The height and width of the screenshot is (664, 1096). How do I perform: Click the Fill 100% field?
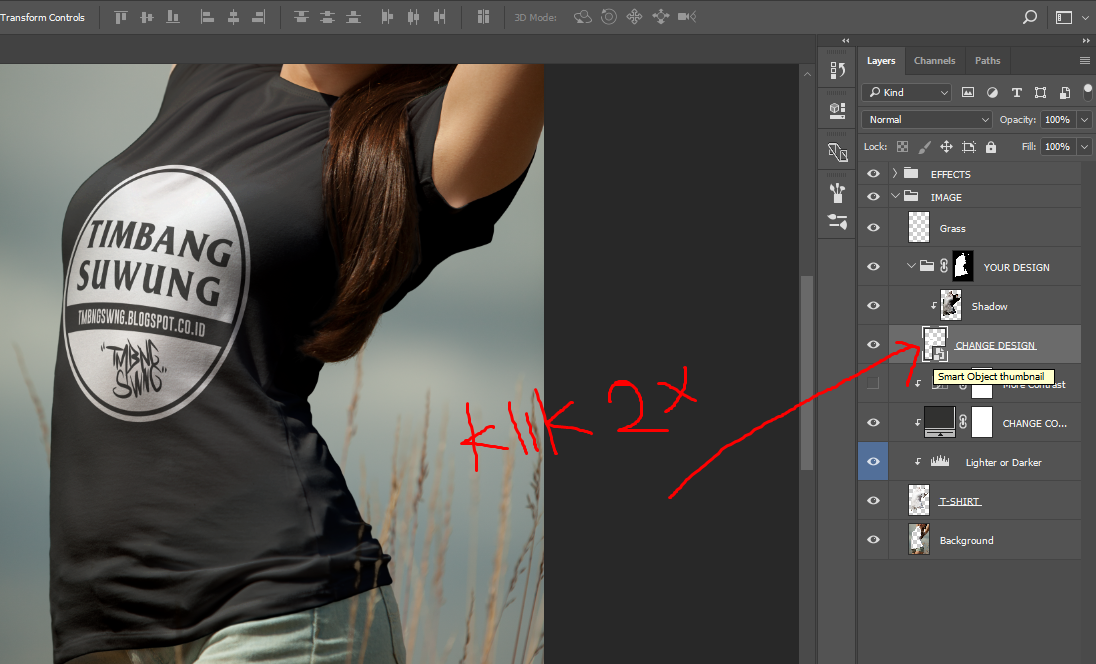point(1058,147)
